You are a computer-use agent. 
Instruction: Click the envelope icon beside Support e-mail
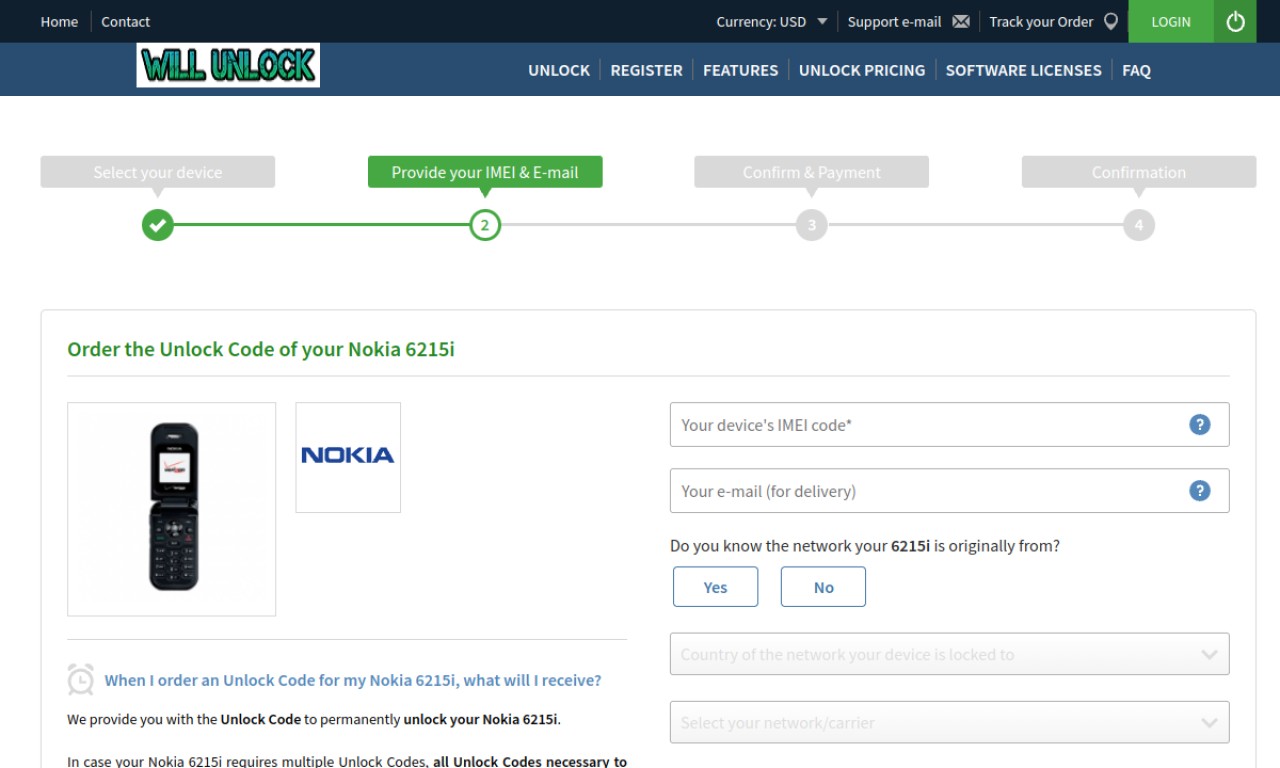tap(961, 21)
